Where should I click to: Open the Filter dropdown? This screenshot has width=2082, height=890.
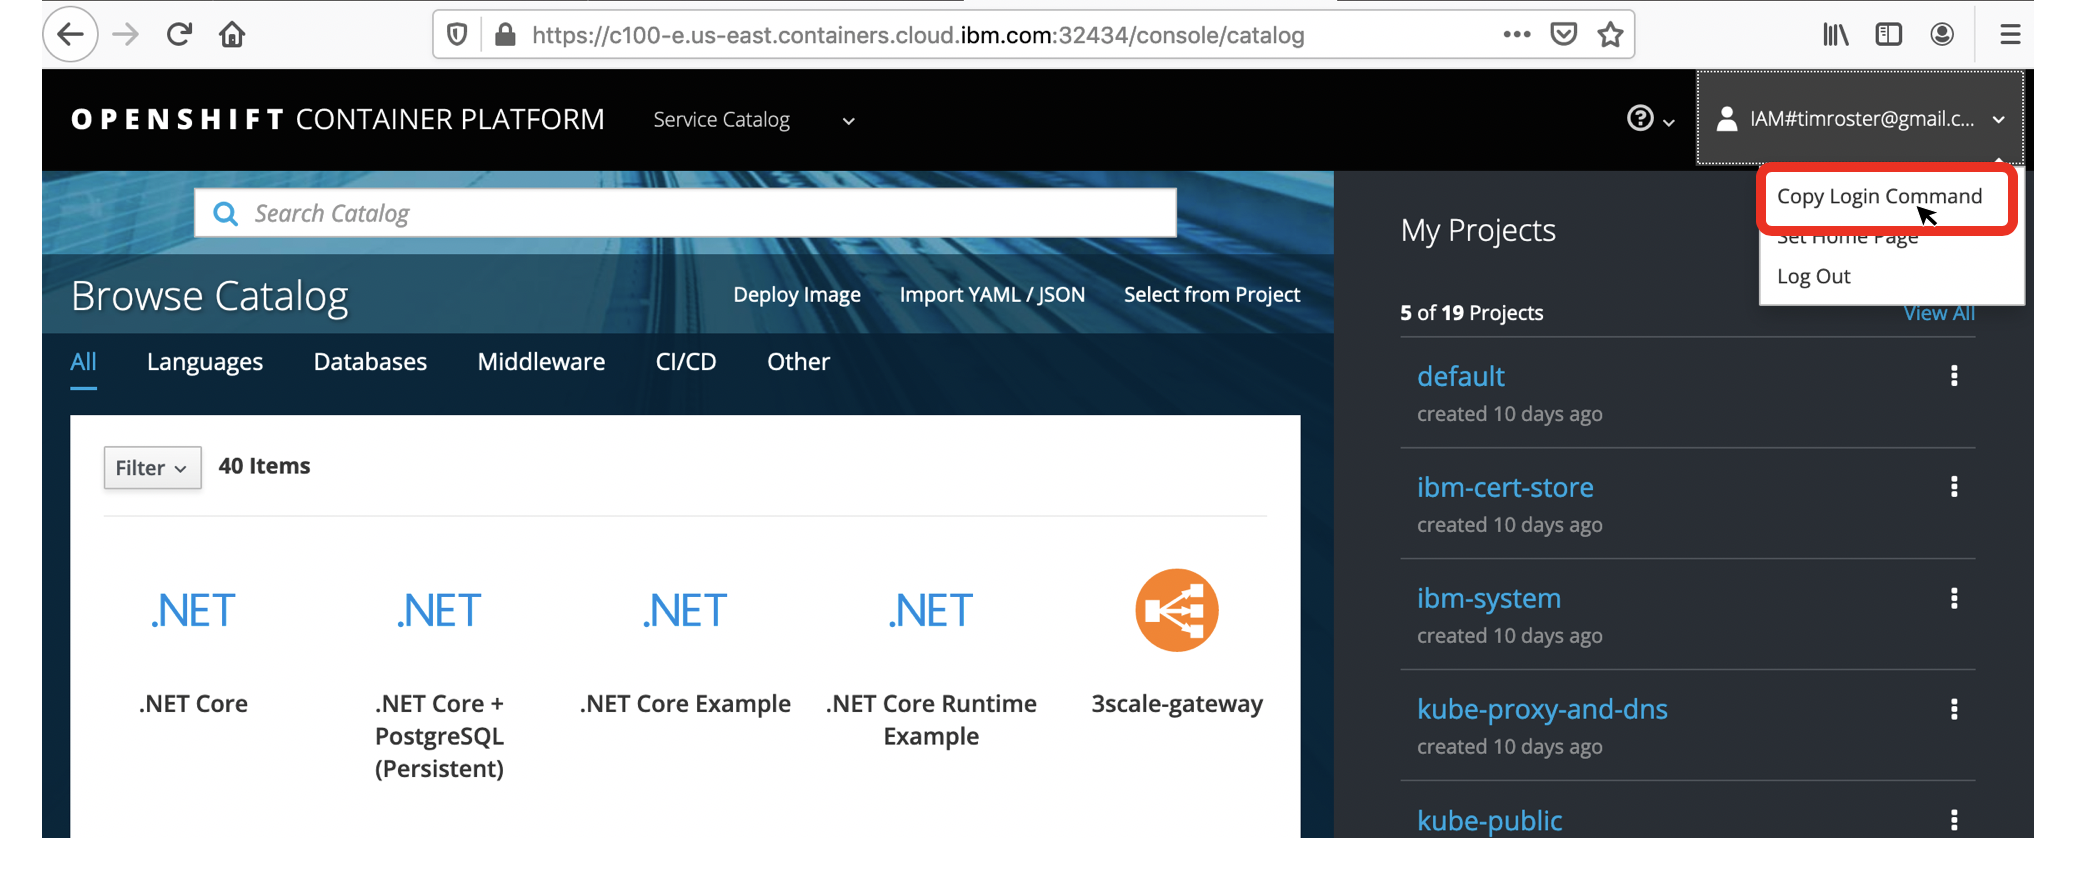point(152,468)
